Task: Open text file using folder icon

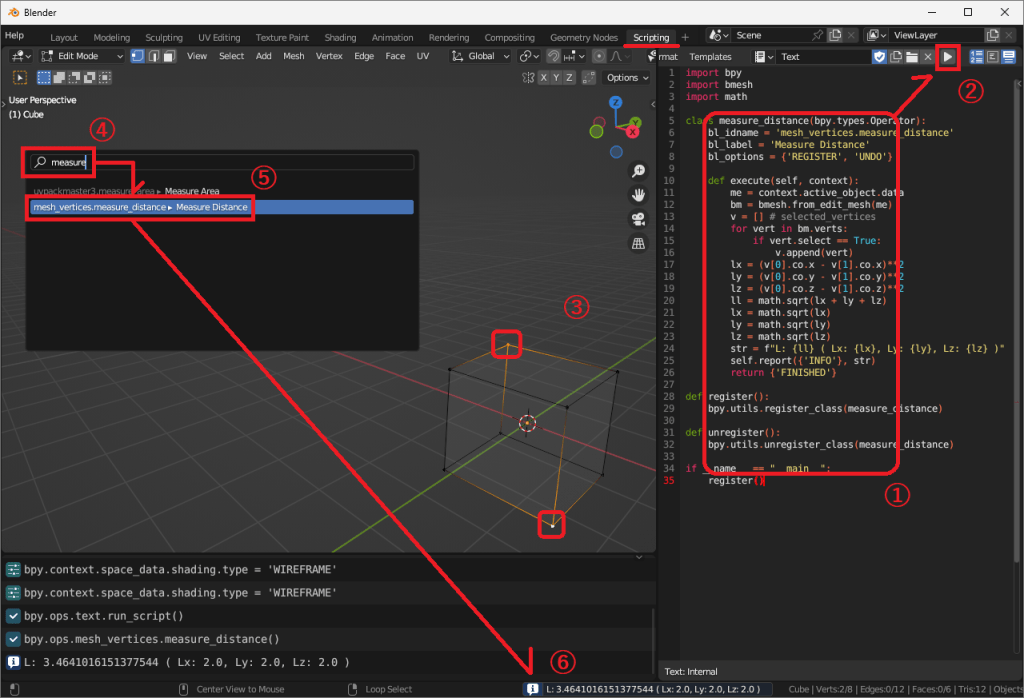Action: 911,57
